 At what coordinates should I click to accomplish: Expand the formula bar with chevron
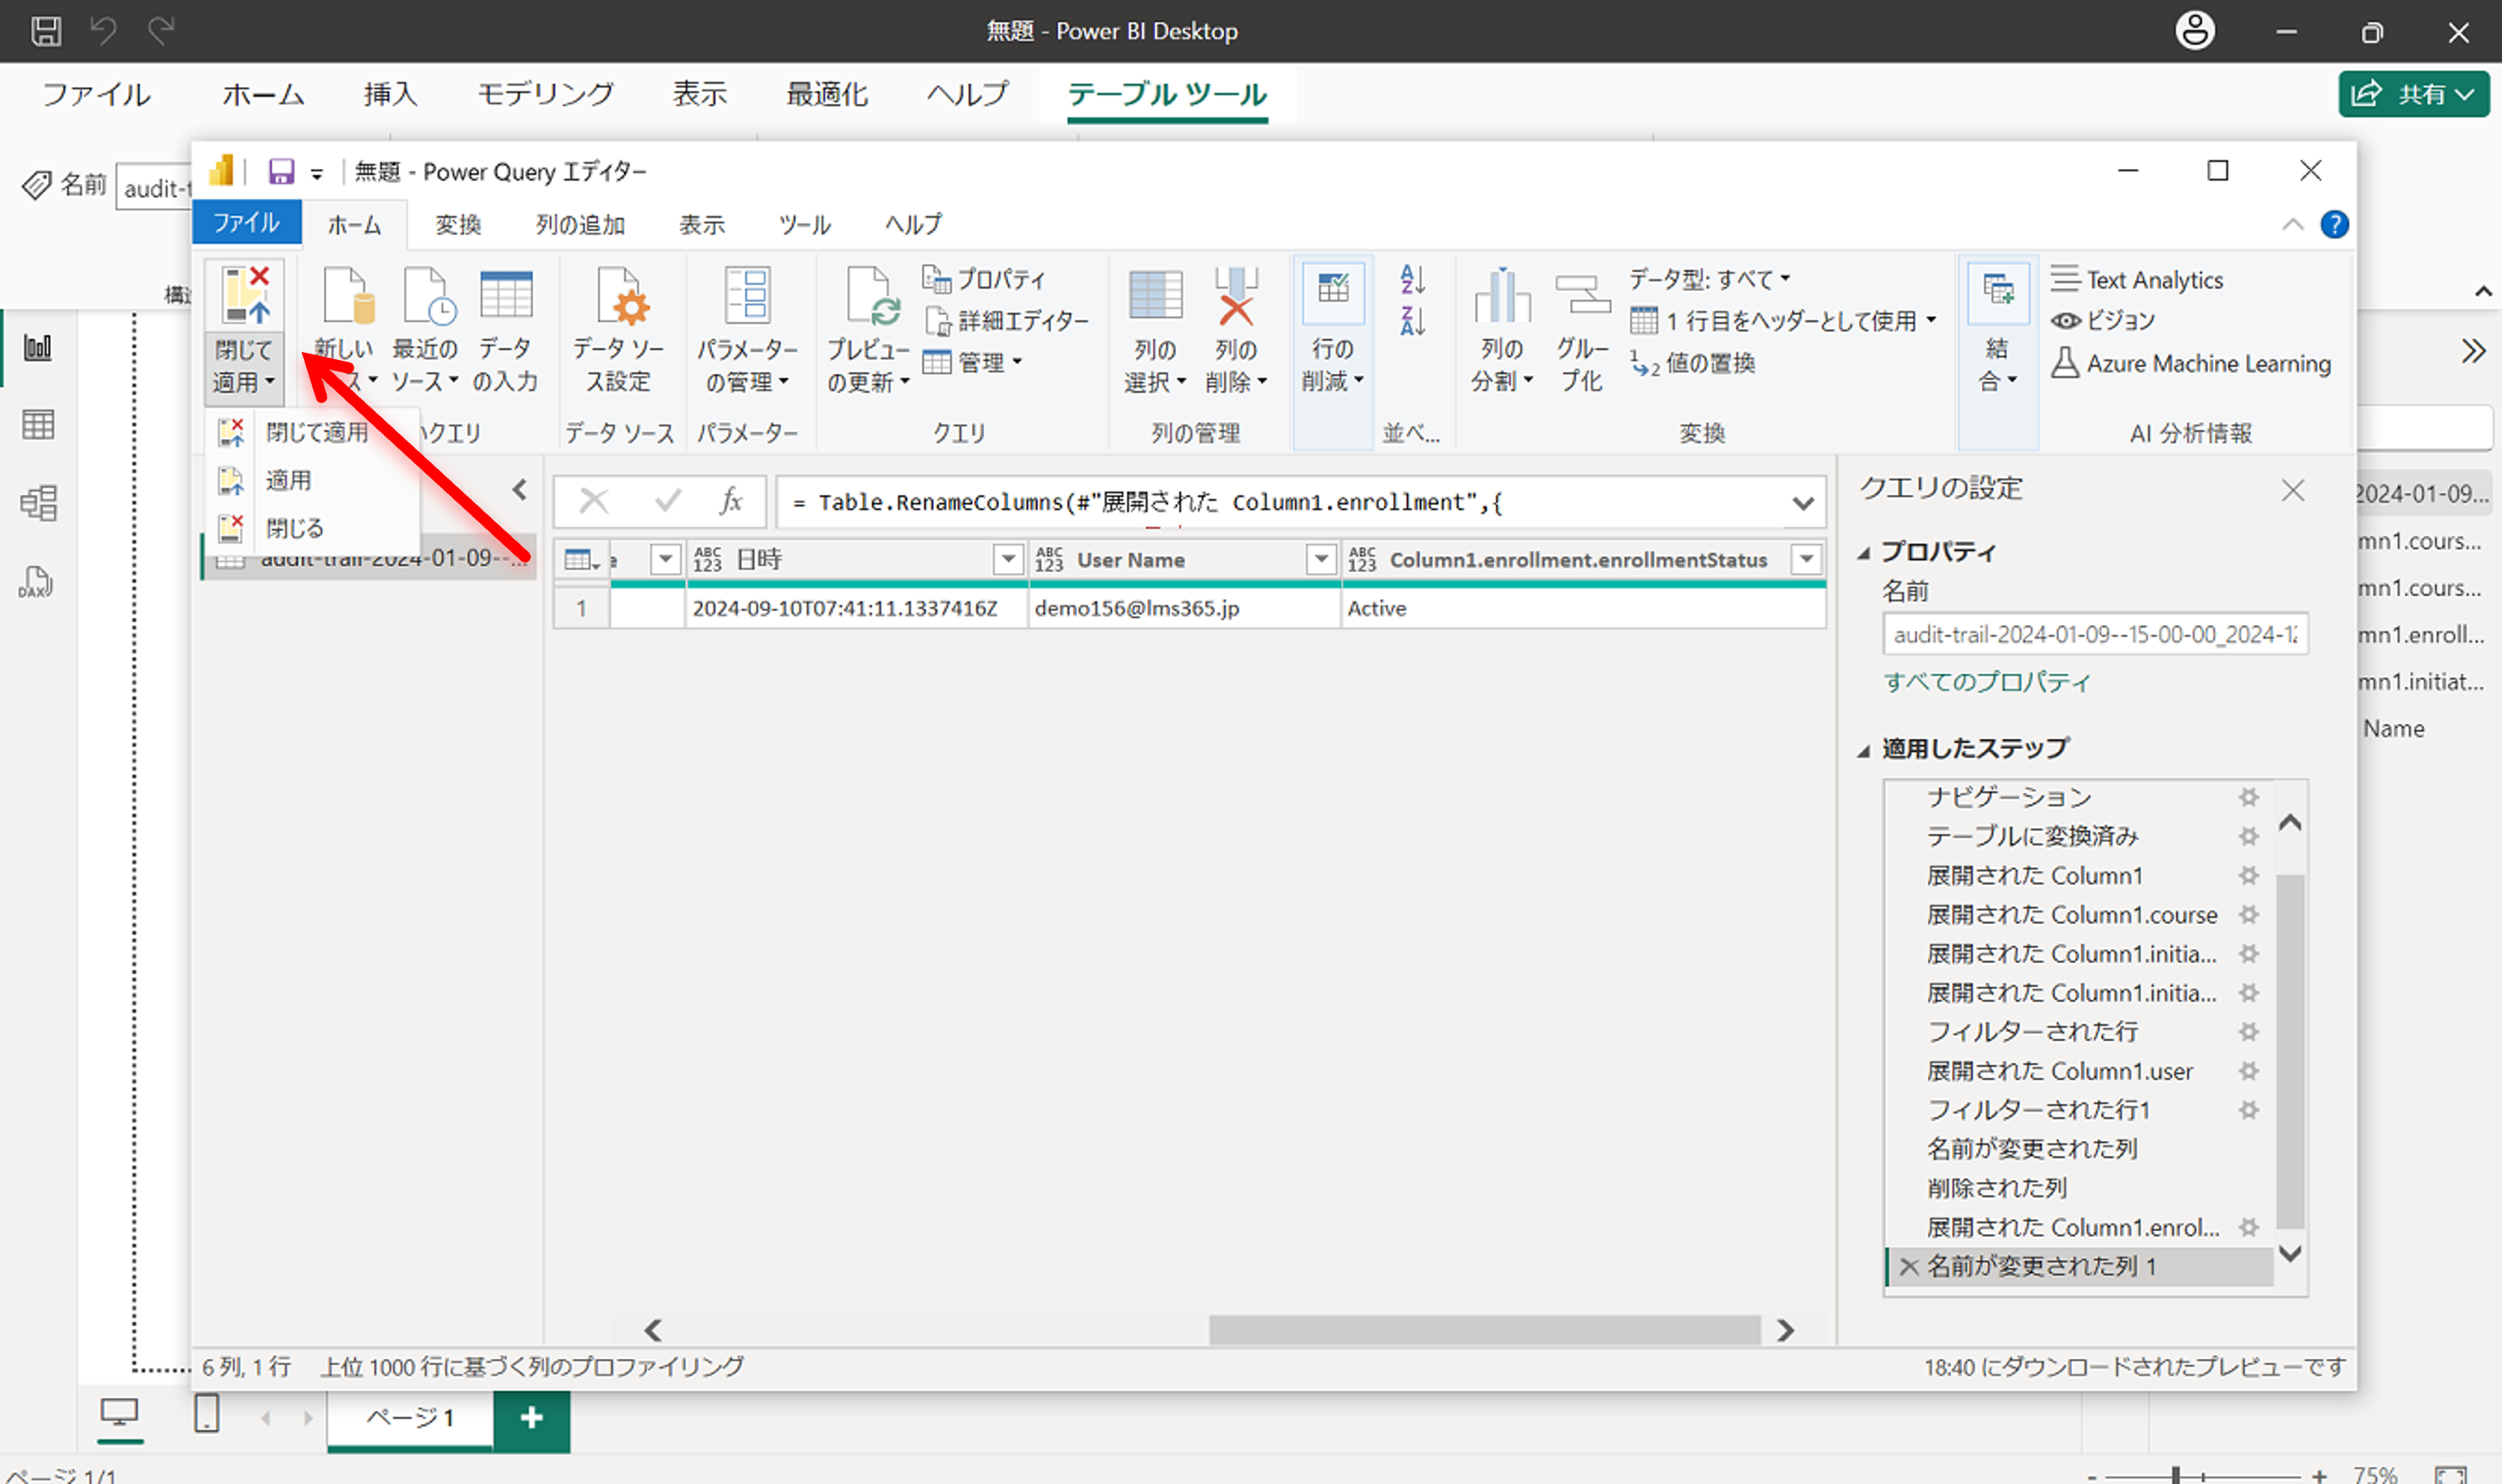1803,502
